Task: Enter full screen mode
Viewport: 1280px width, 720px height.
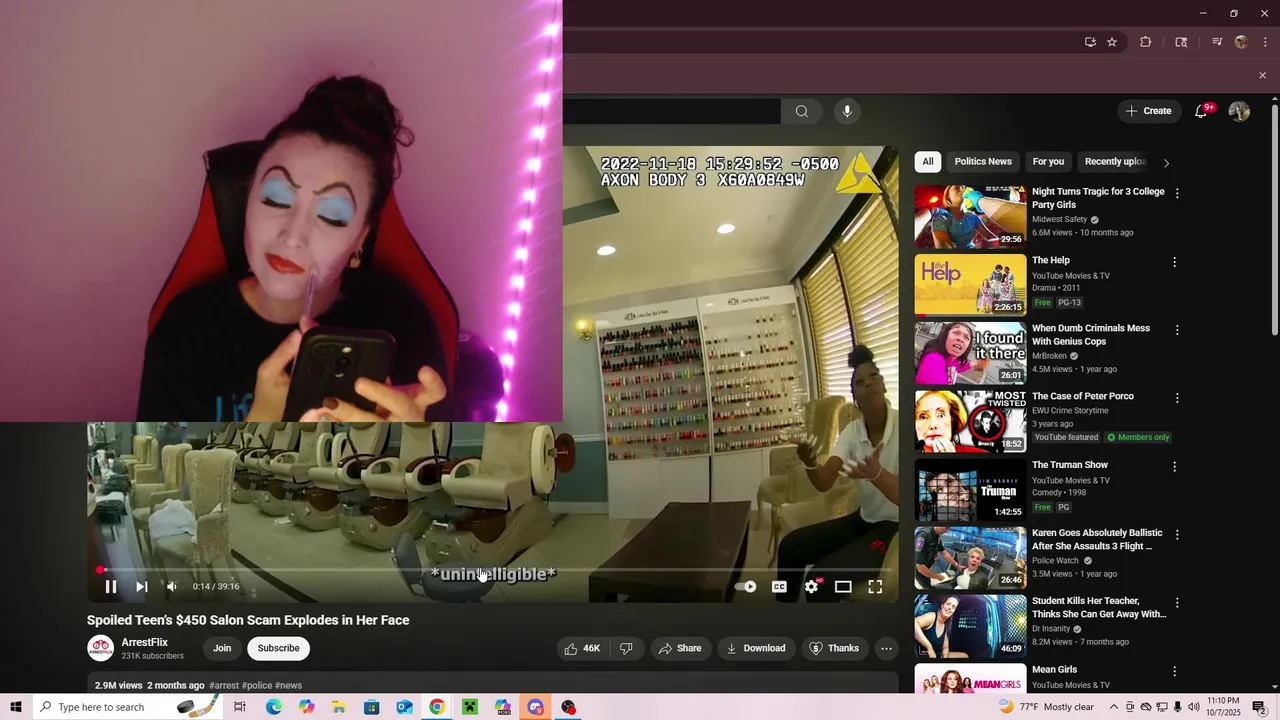Action: pyautogui.click(x=875, y=587)
